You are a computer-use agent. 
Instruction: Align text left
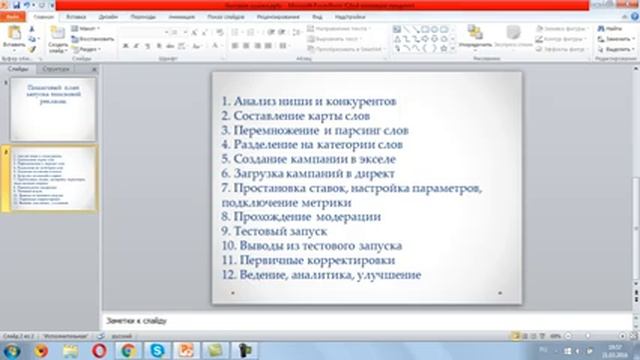pos(235,46)
